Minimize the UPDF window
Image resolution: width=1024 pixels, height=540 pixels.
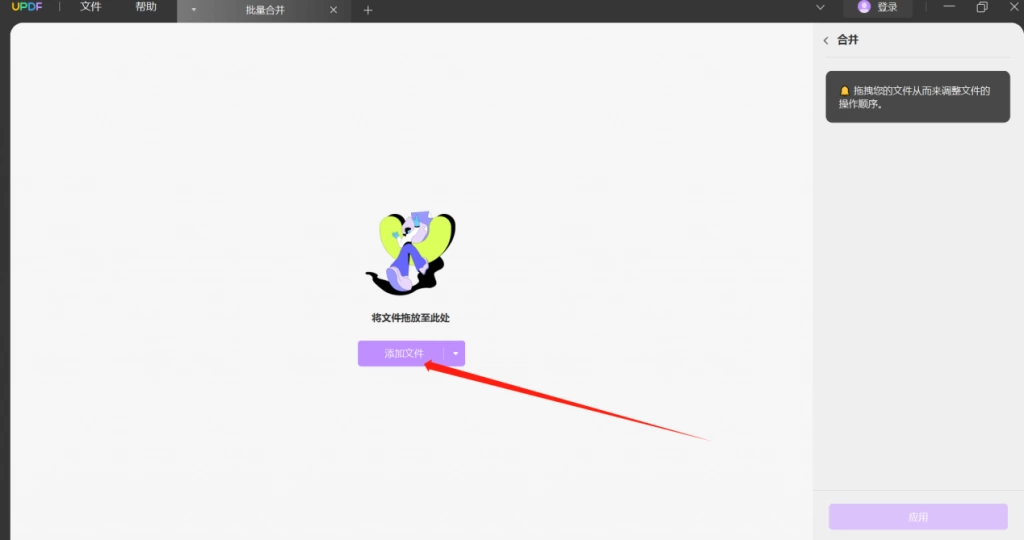click(x=949, y=7)
